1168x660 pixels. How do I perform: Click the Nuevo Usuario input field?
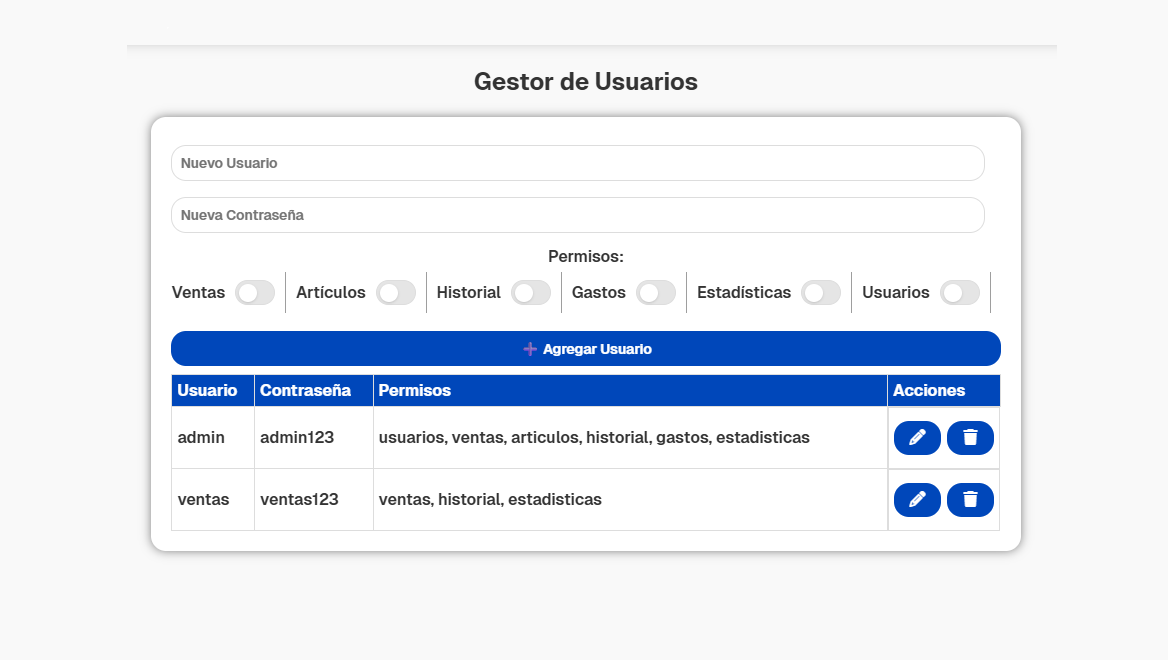pos(578,163)
